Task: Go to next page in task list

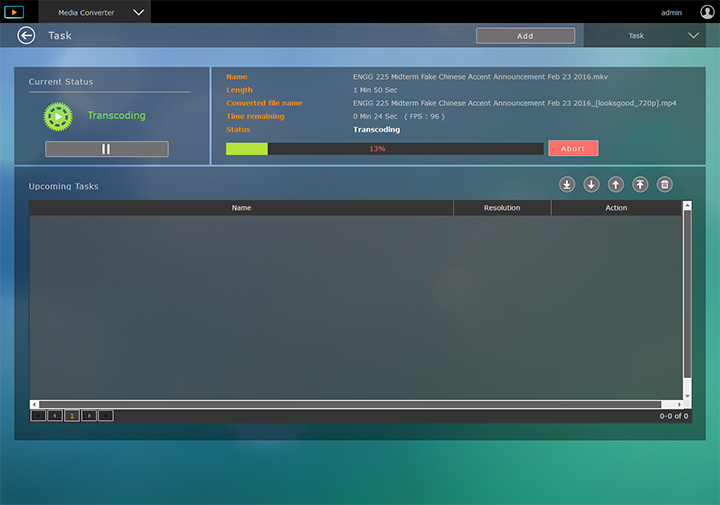Action: point(89,415)
